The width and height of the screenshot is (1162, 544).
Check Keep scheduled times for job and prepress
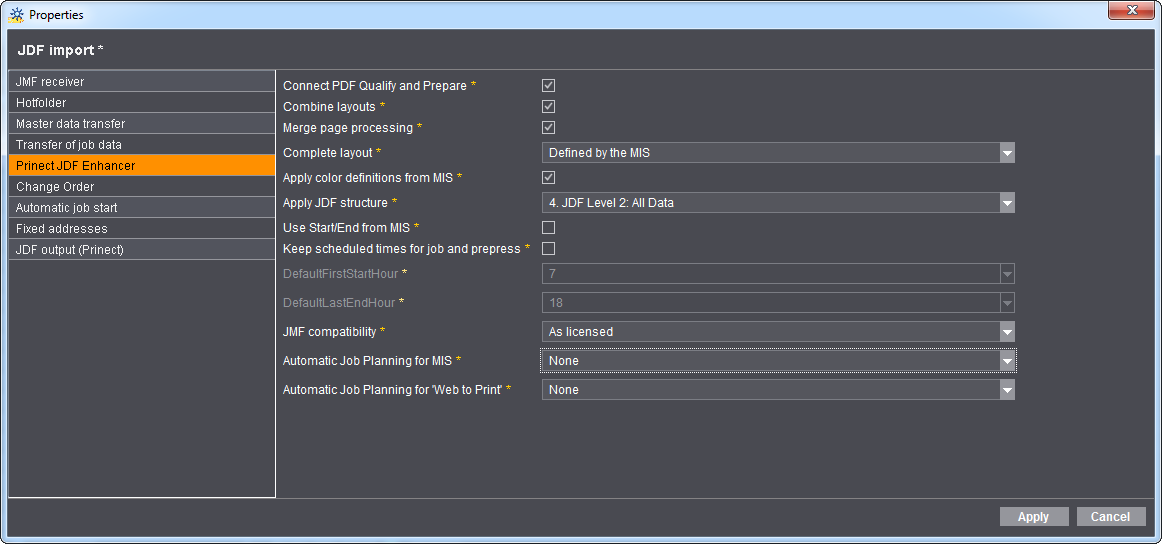tap(548, 249)
